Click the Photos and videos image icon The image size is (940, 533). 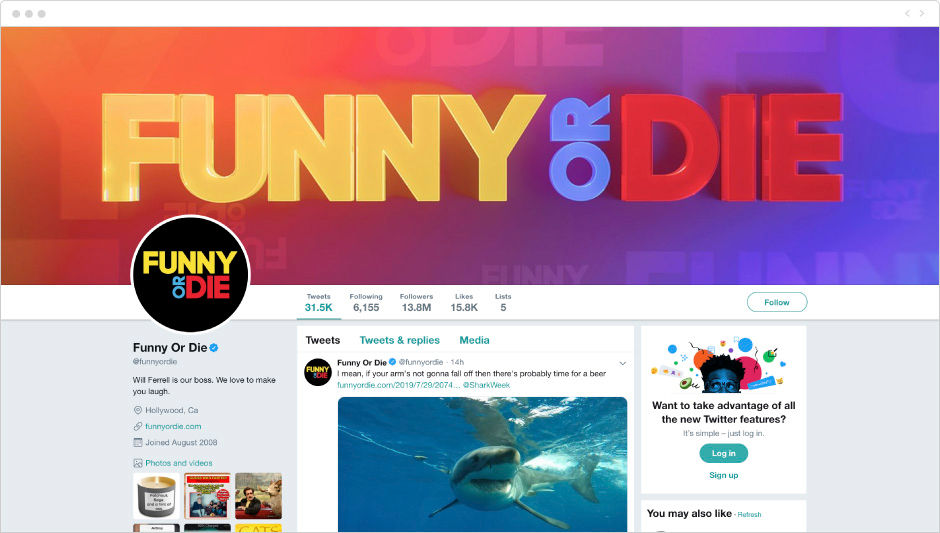click(x=137, y=463)
